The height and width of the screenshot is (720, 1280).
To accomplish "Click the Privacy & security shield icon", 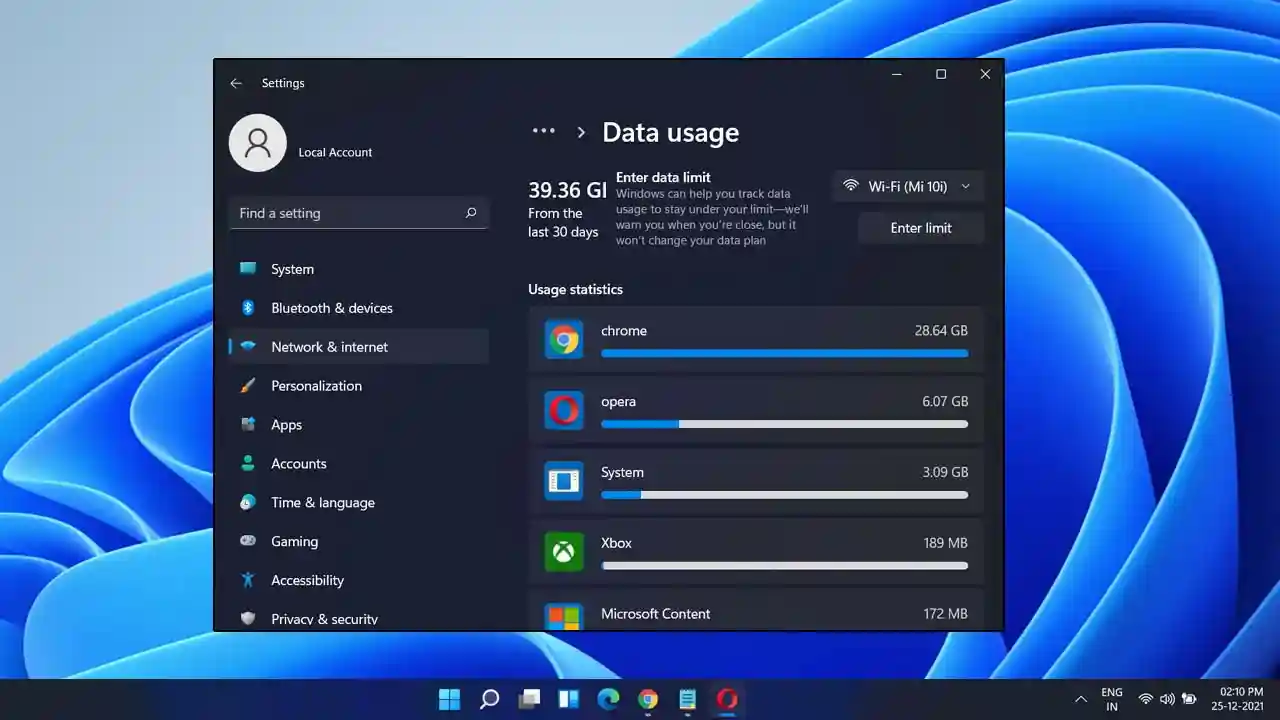I will click(248, 619).
